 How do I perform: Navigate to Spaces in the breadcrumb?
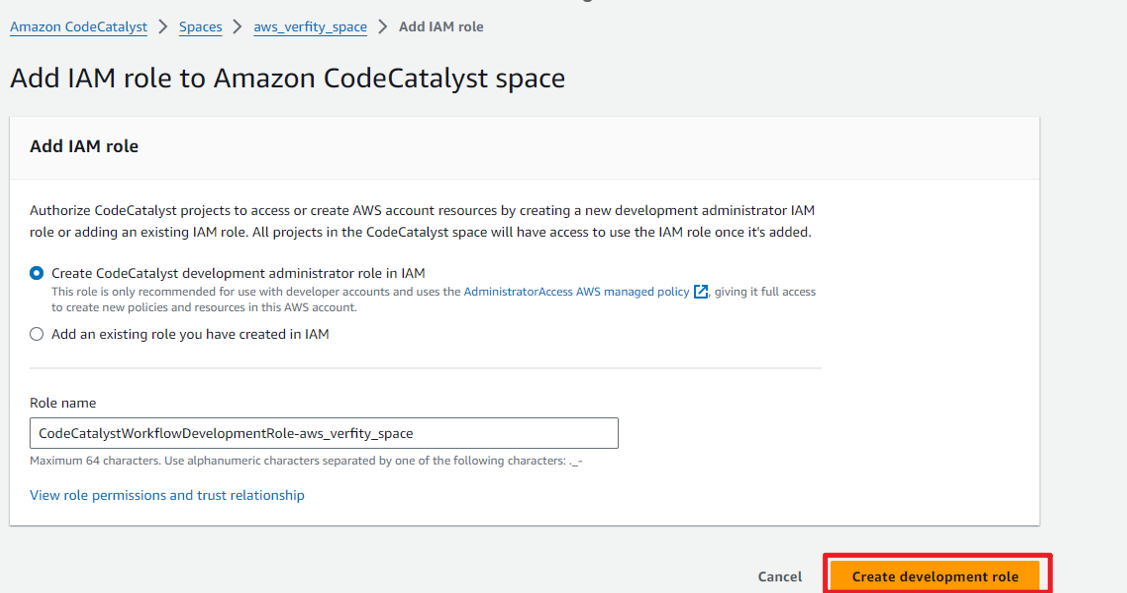(200, 27)
